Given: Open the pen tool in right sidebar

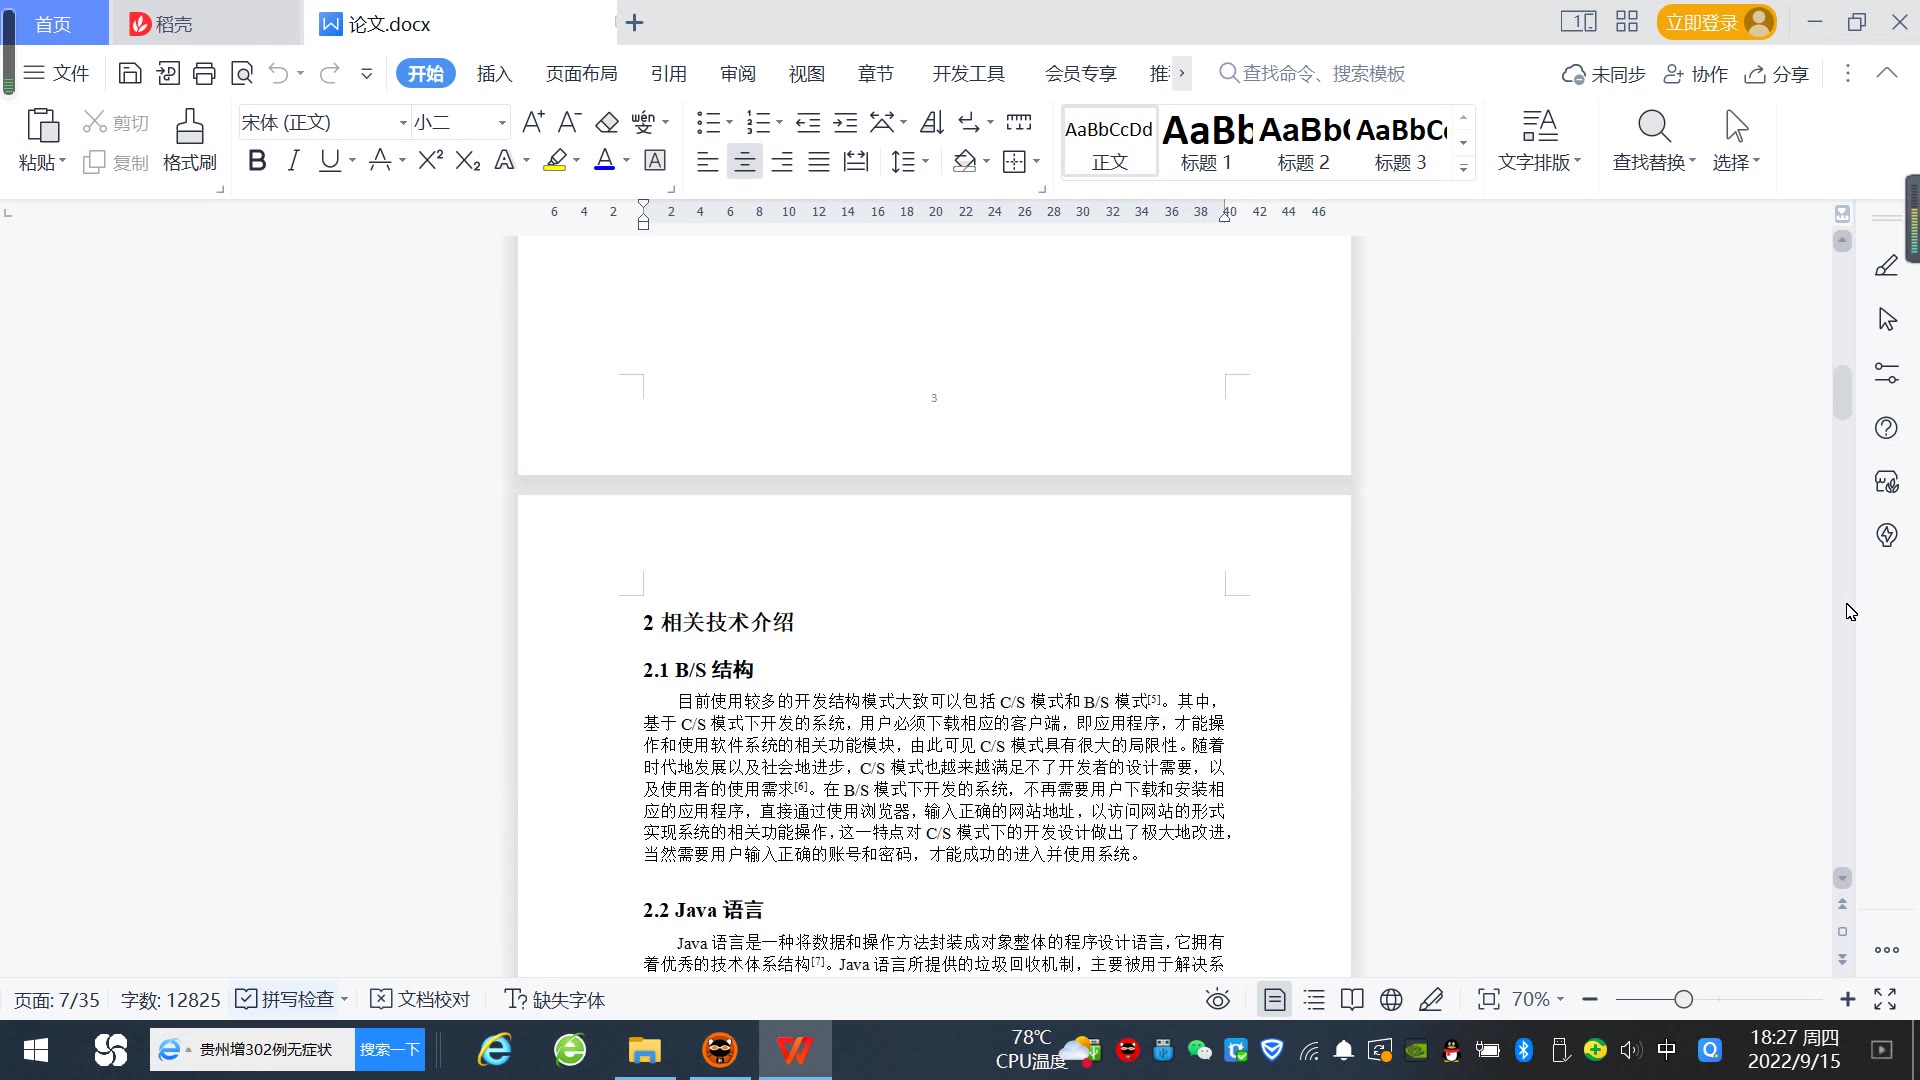Looking at the screenshot, I should coord(1886,266).
